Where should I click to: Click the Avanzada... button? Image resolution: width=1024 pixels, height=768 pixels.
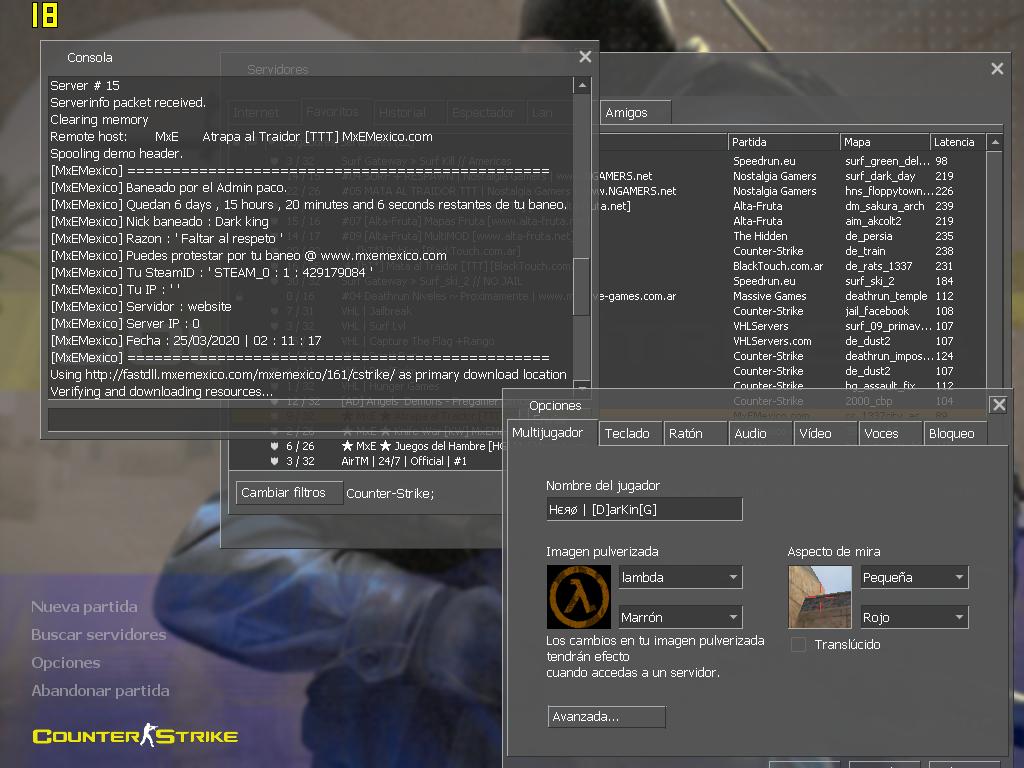[x=607, y=716]
